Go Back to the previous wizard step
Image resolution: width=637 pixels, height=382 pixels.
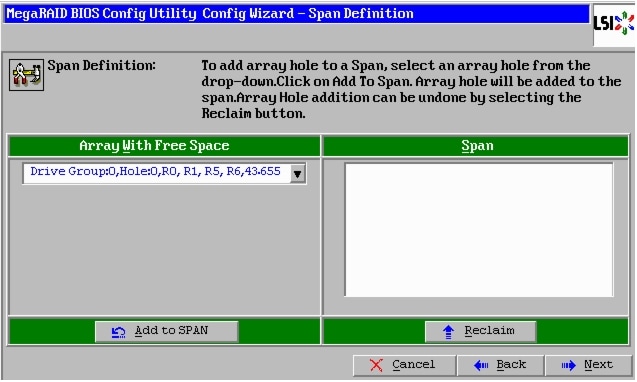tap(500, 365)
